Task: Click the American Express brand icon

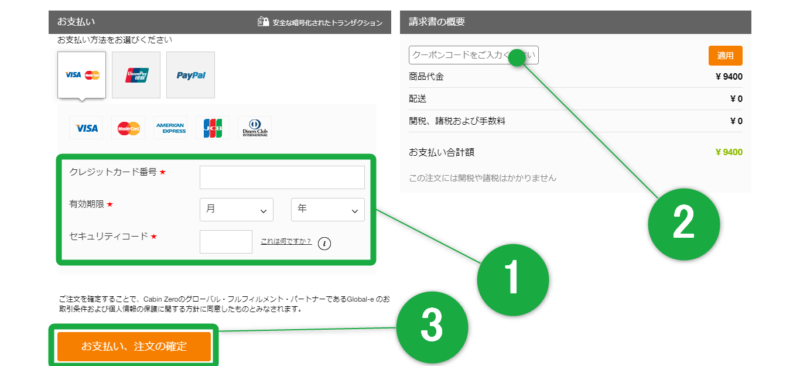Action: click(x=170, y=128)
